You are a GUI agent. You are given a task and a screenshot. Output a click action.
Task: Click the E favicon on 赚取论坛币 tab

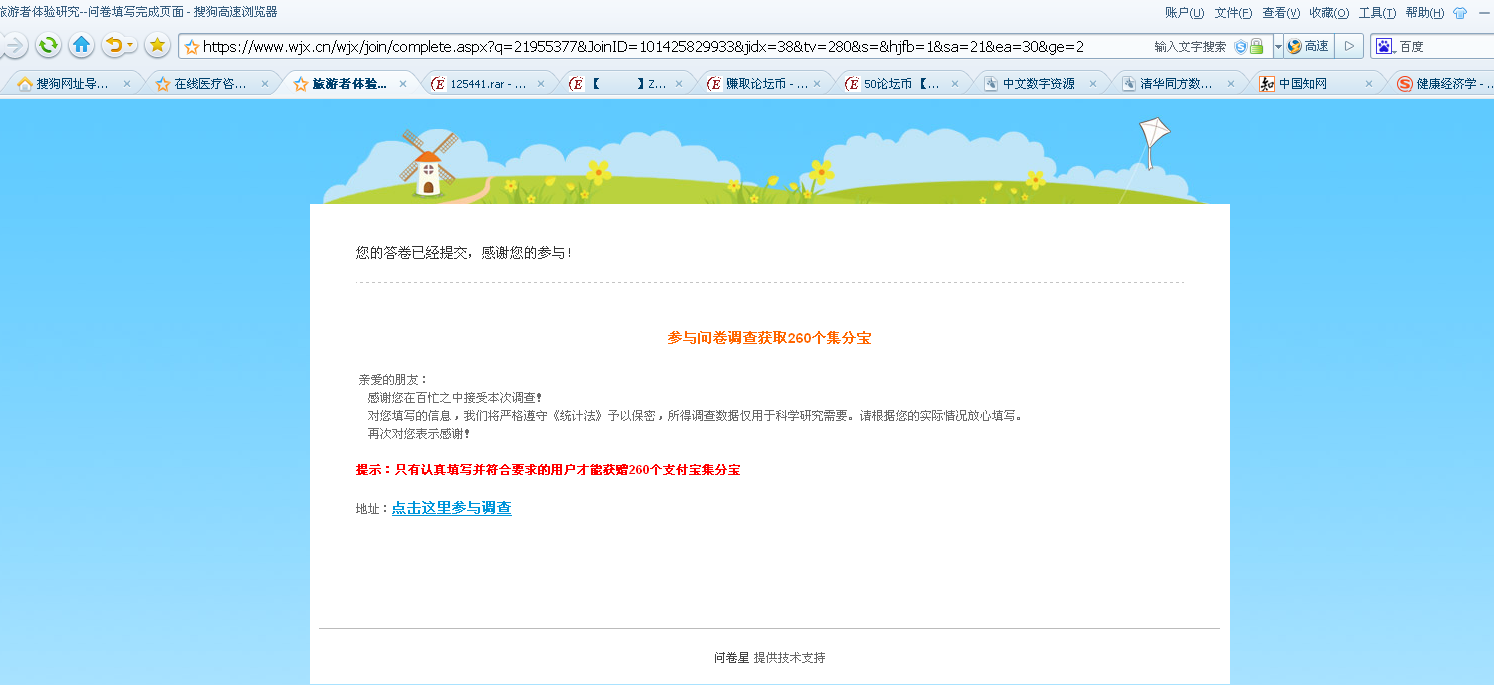tap(714, 84)
